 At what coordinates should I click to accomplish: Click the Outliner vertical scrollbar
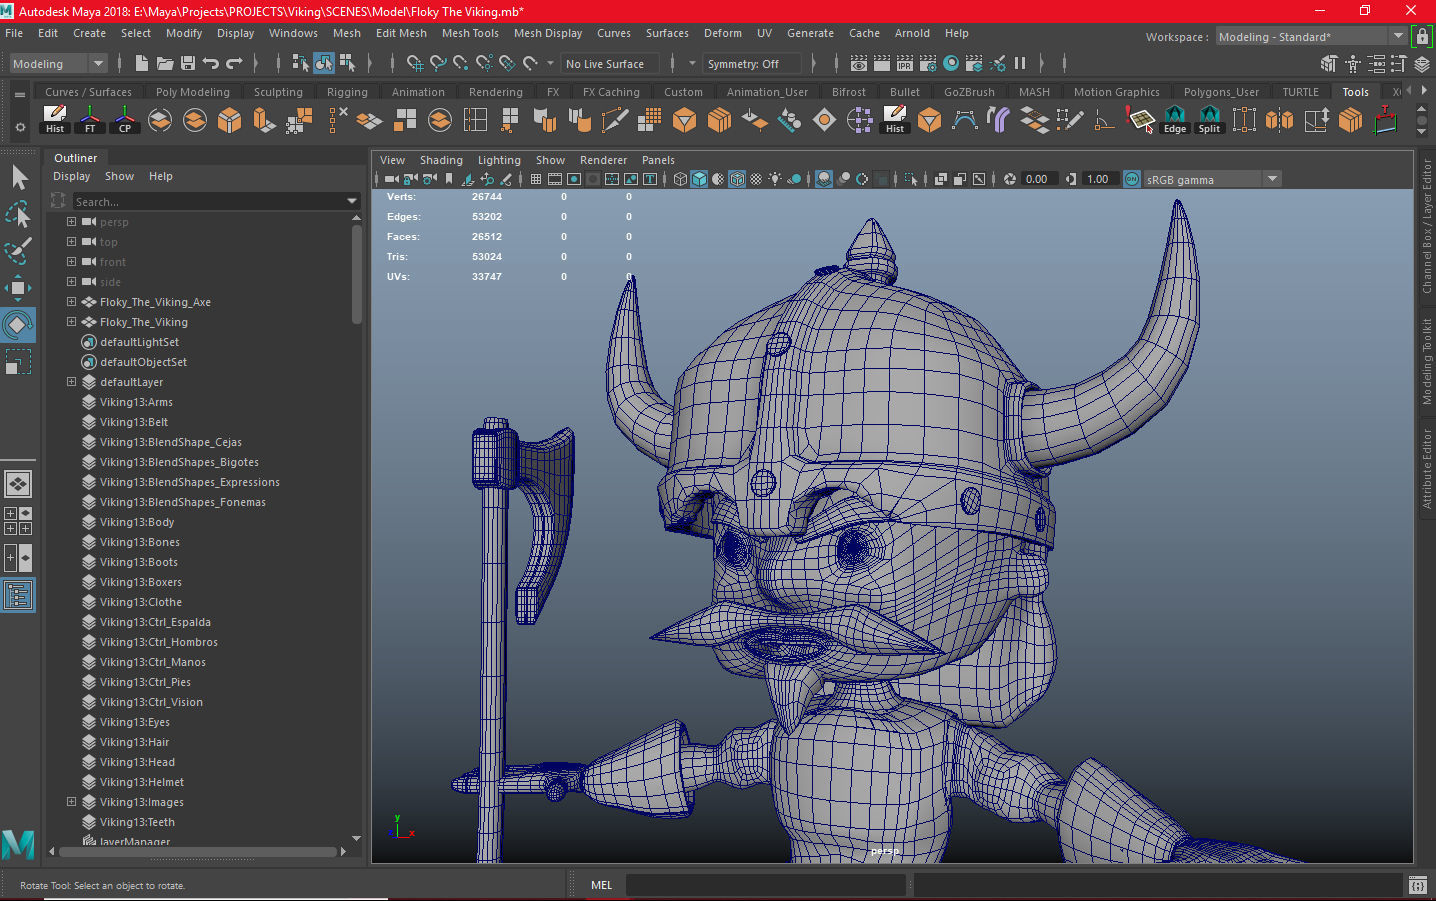[x=357, y=275]
